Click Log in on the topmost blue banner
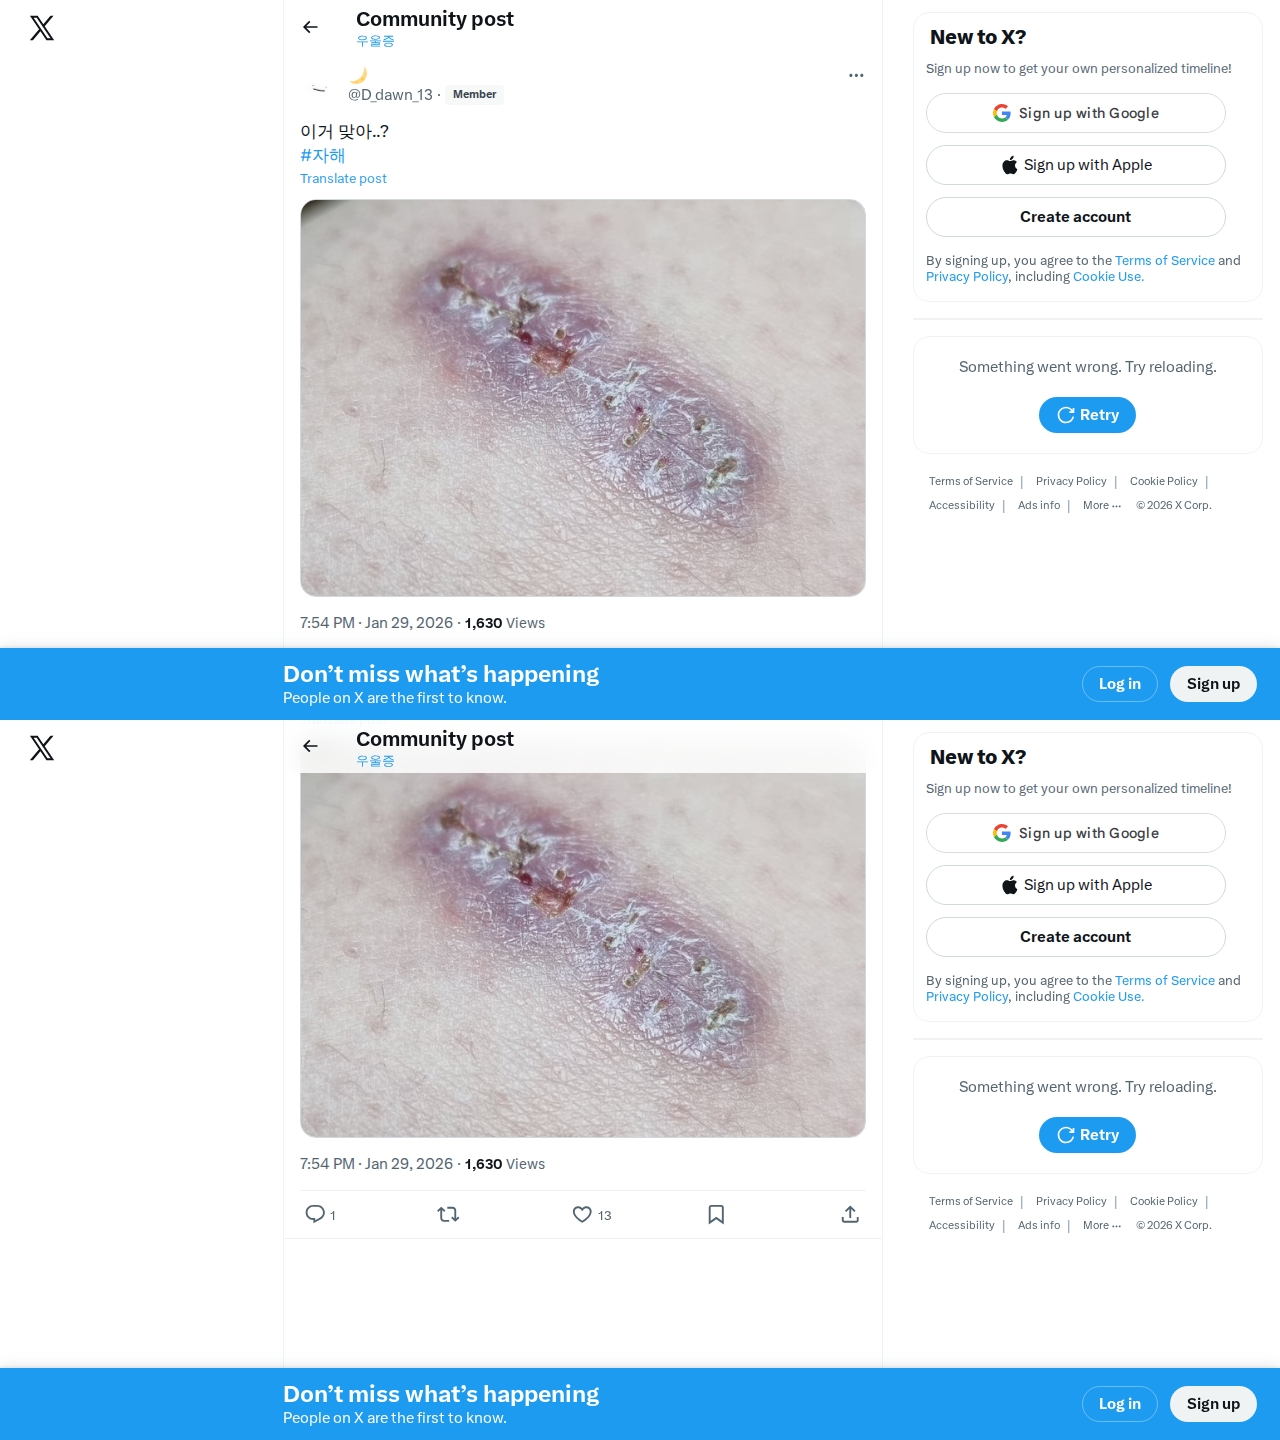1280x1440 pixels. point(1119,684)
